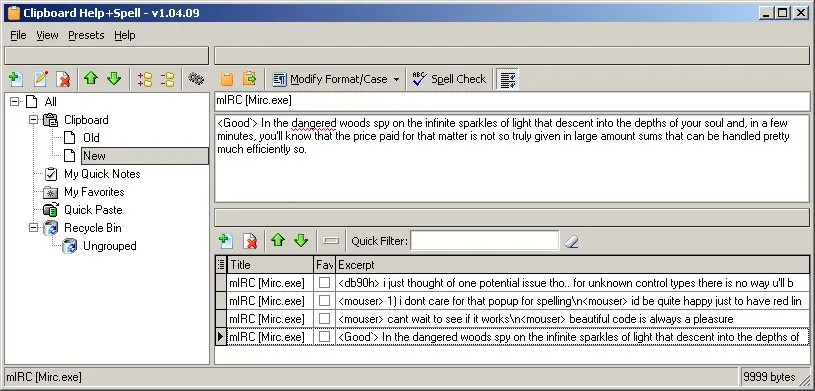This screenshot has width=815, height=391.
Task: Select row with db90h excerpt
Action: pos(572,283)
